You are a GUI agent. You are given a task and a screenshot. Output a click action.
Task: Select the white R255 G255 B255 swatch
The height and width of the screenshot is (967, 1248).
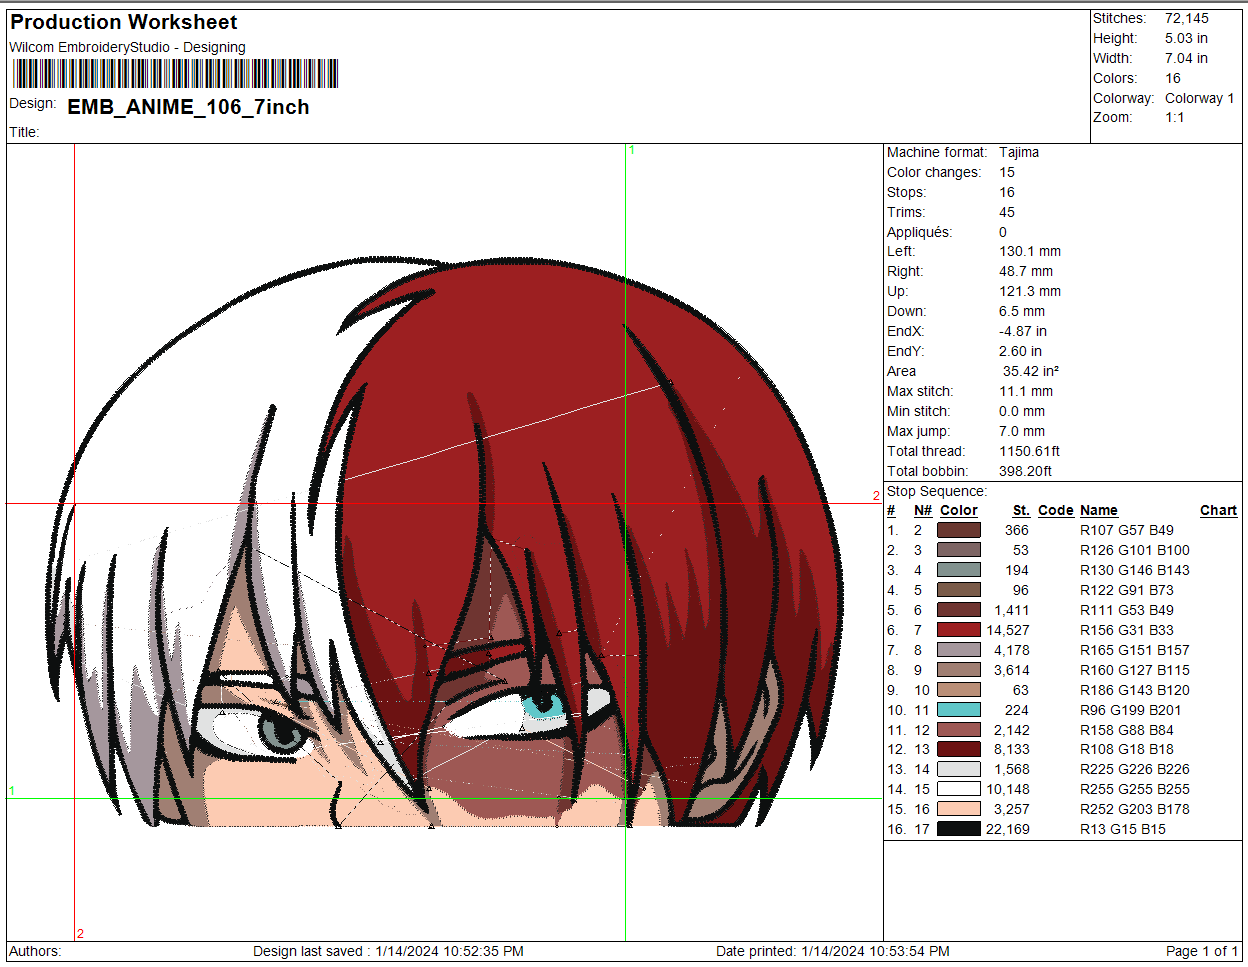coord(958,789)
